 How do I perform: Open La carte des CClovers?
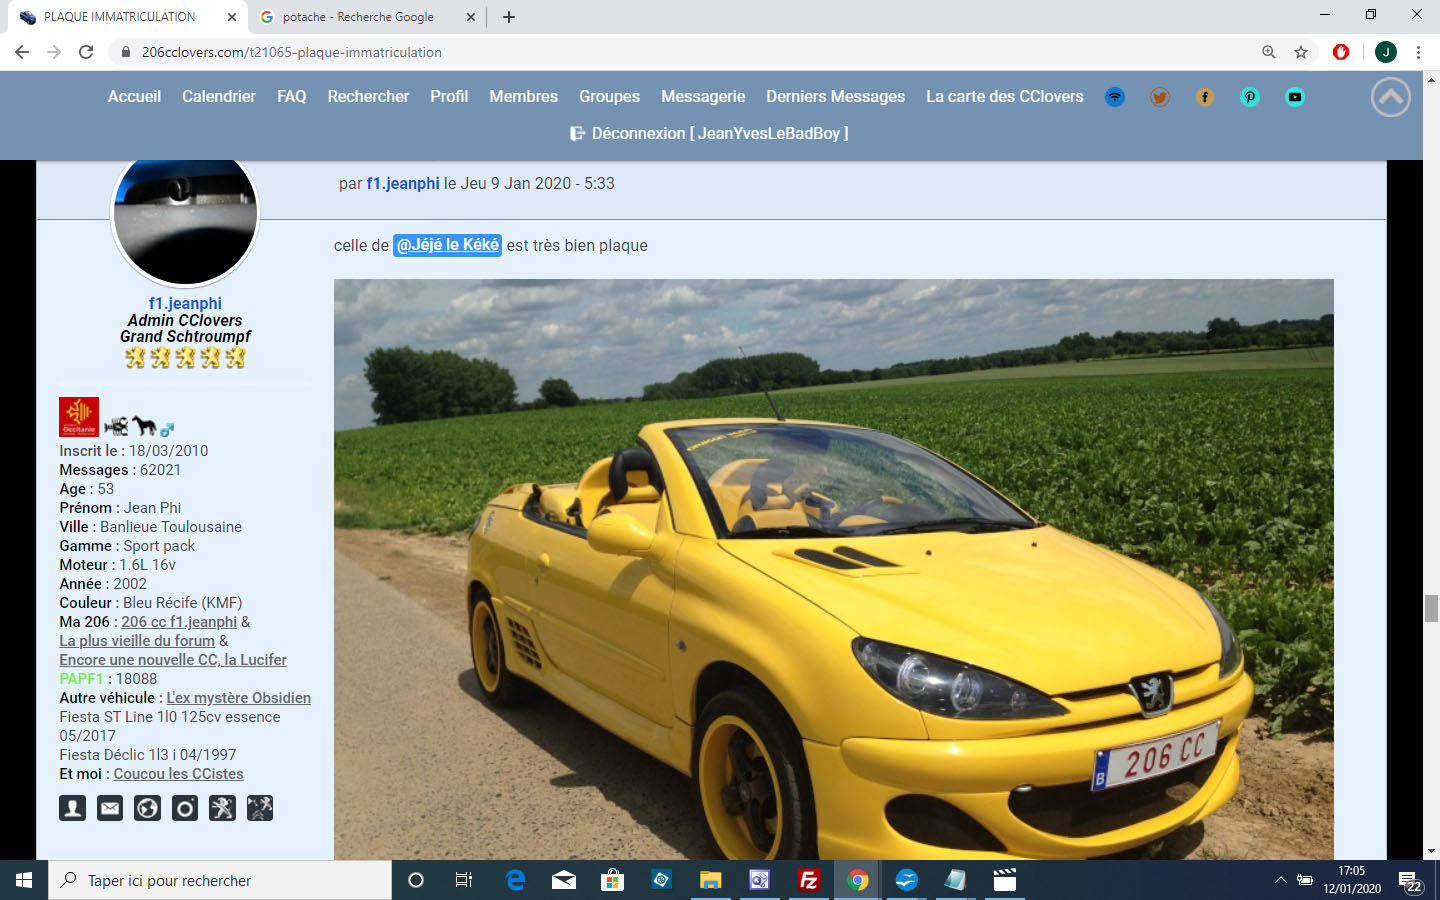tap(1005, 96)
